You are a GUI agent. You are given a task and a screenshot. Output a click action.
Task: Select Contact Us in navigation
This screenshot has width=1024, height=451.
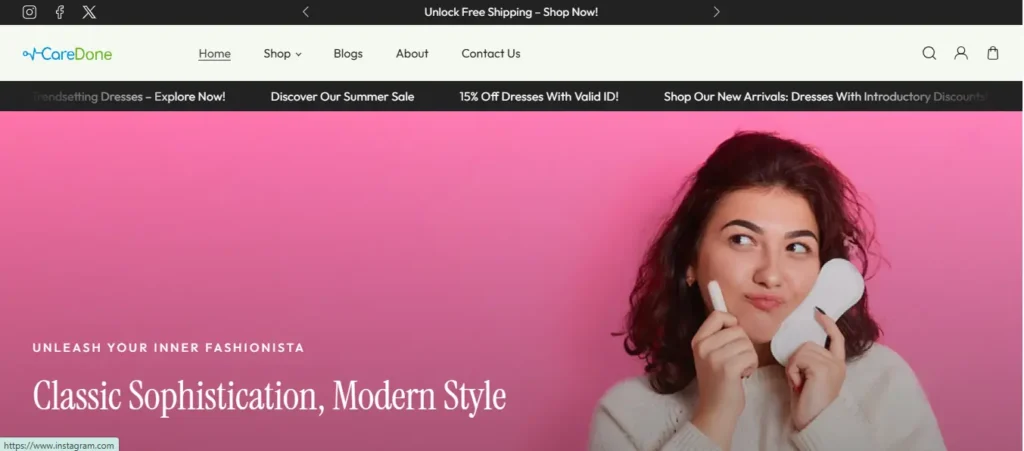pos(491,54)
